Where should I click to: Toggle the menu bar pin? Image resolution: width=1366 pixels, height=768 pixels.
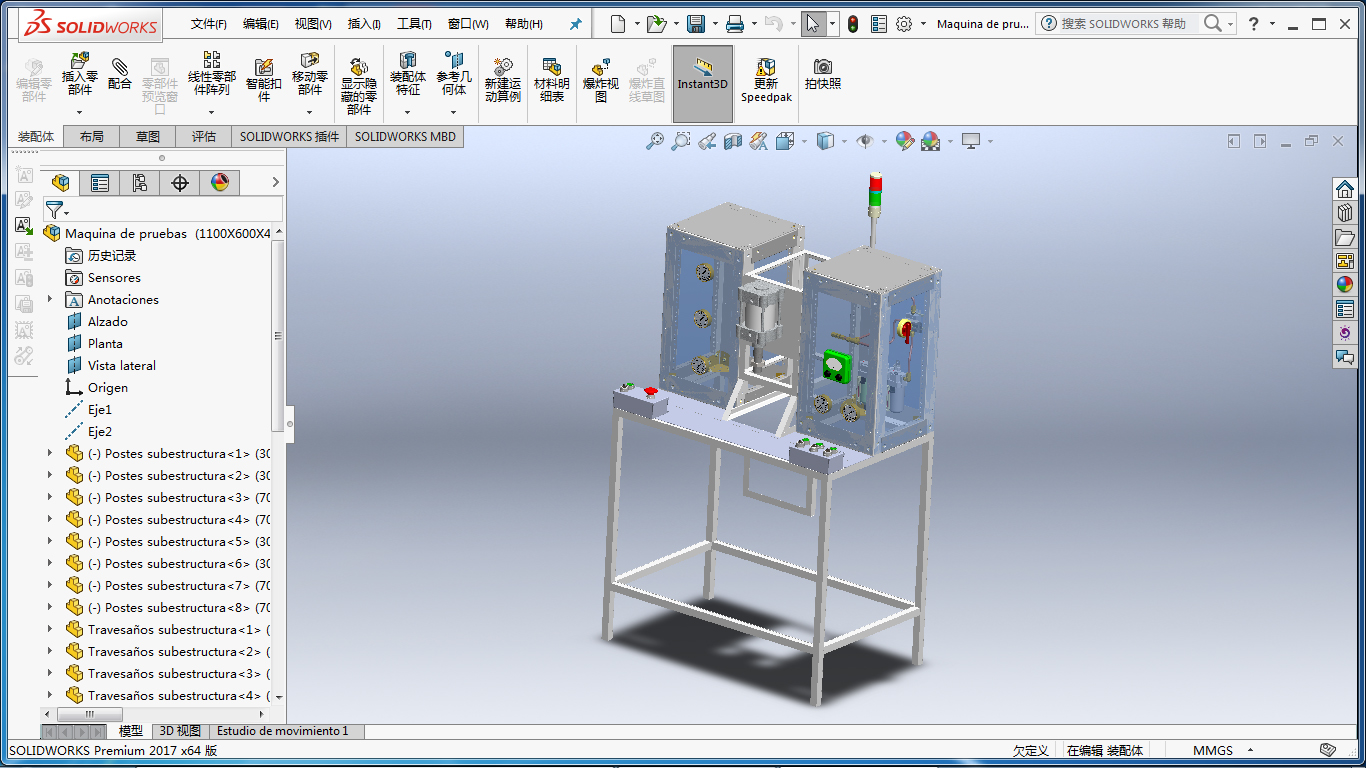tap(575, 24)
